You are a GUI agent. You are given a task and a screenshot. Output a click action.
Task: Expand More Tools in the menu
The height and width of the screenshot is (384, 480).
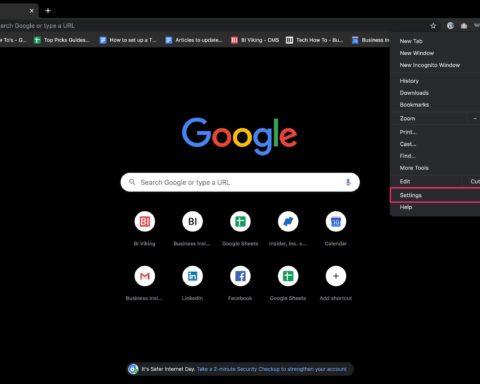(x=435, y=168)
